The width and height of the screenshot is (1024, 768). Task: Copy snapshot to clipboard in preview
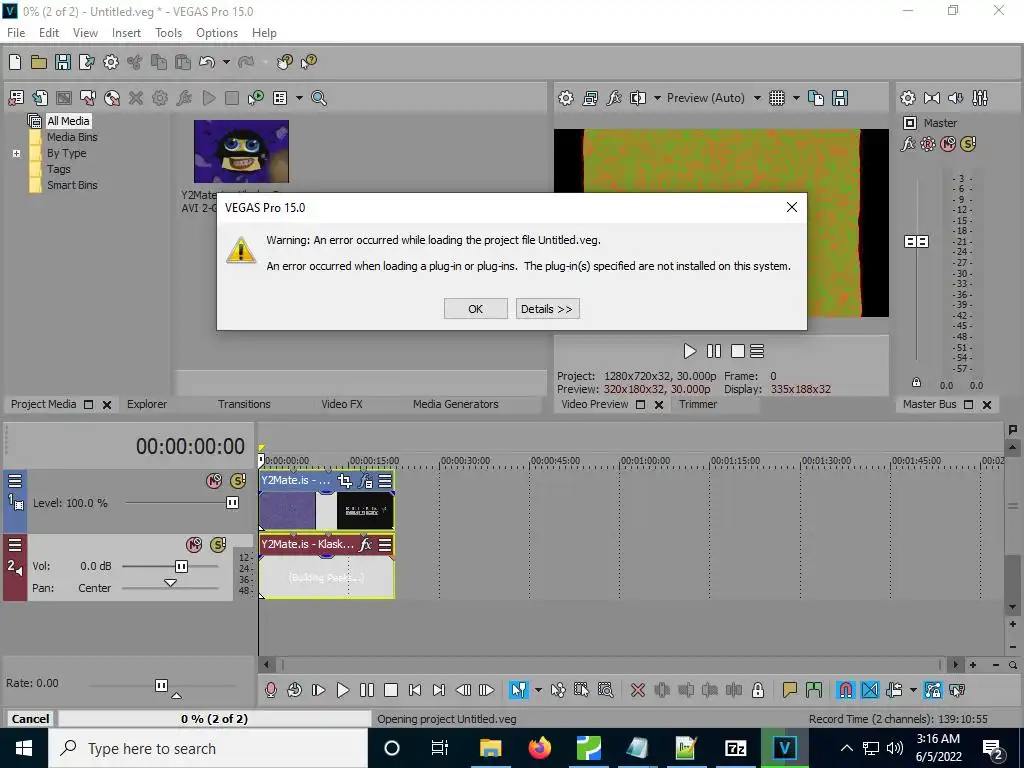816,98
